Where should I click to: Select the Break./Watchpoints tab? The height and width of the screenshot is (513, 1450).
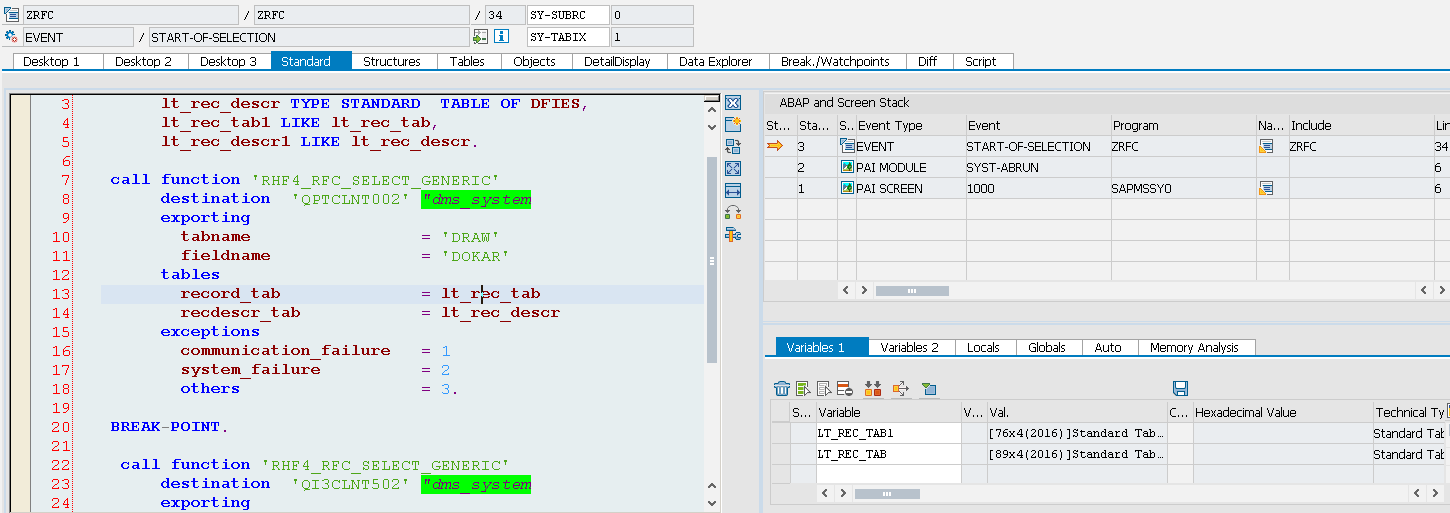click(835, 61)
